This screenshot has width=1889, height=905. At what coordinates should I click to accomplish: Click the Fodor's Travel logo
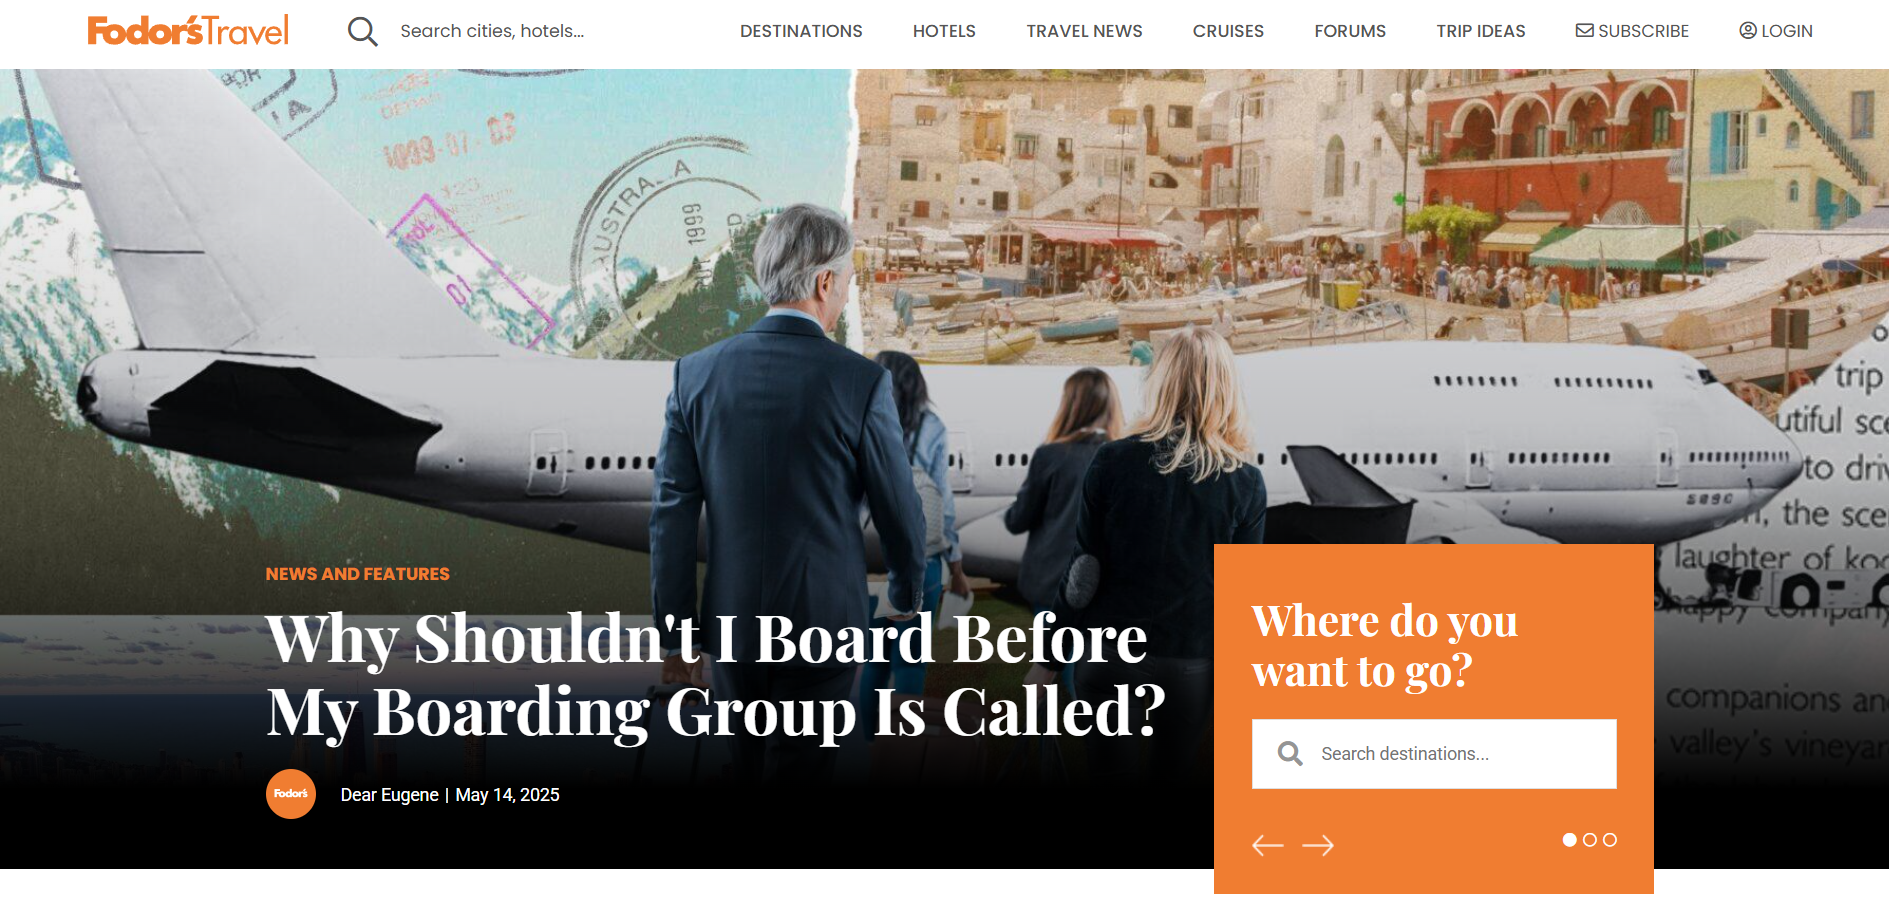coord(188,31)
